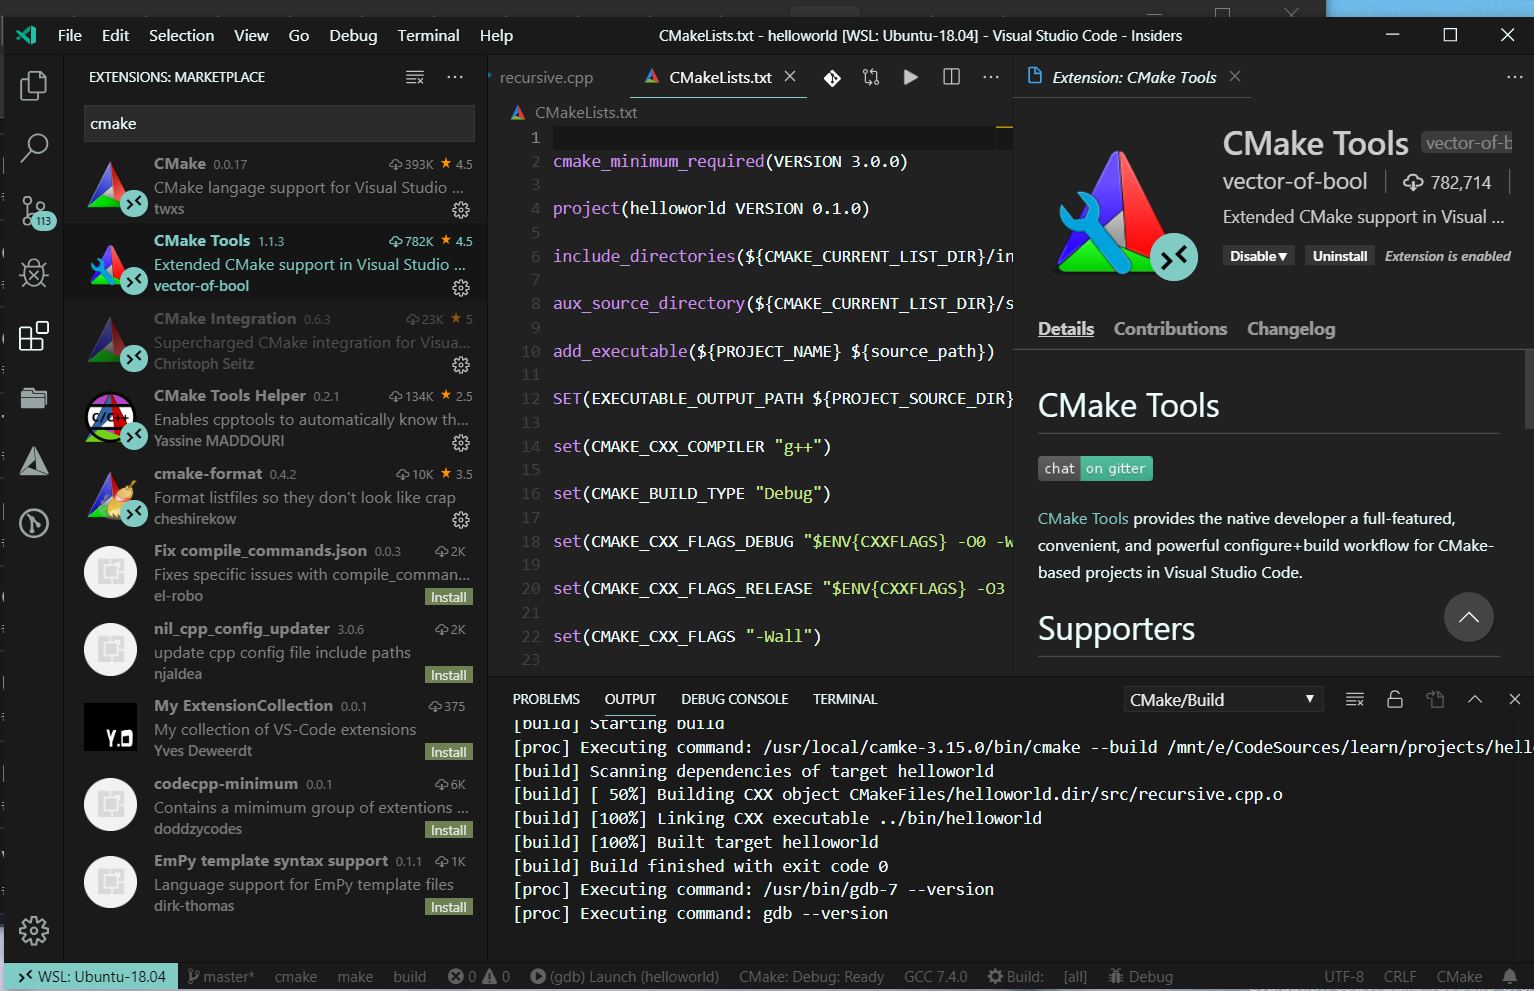The height and width of the screenshot is (991, 1534).
Task: Click the chat on gitter badge
Action: [x=1095, y=468]
